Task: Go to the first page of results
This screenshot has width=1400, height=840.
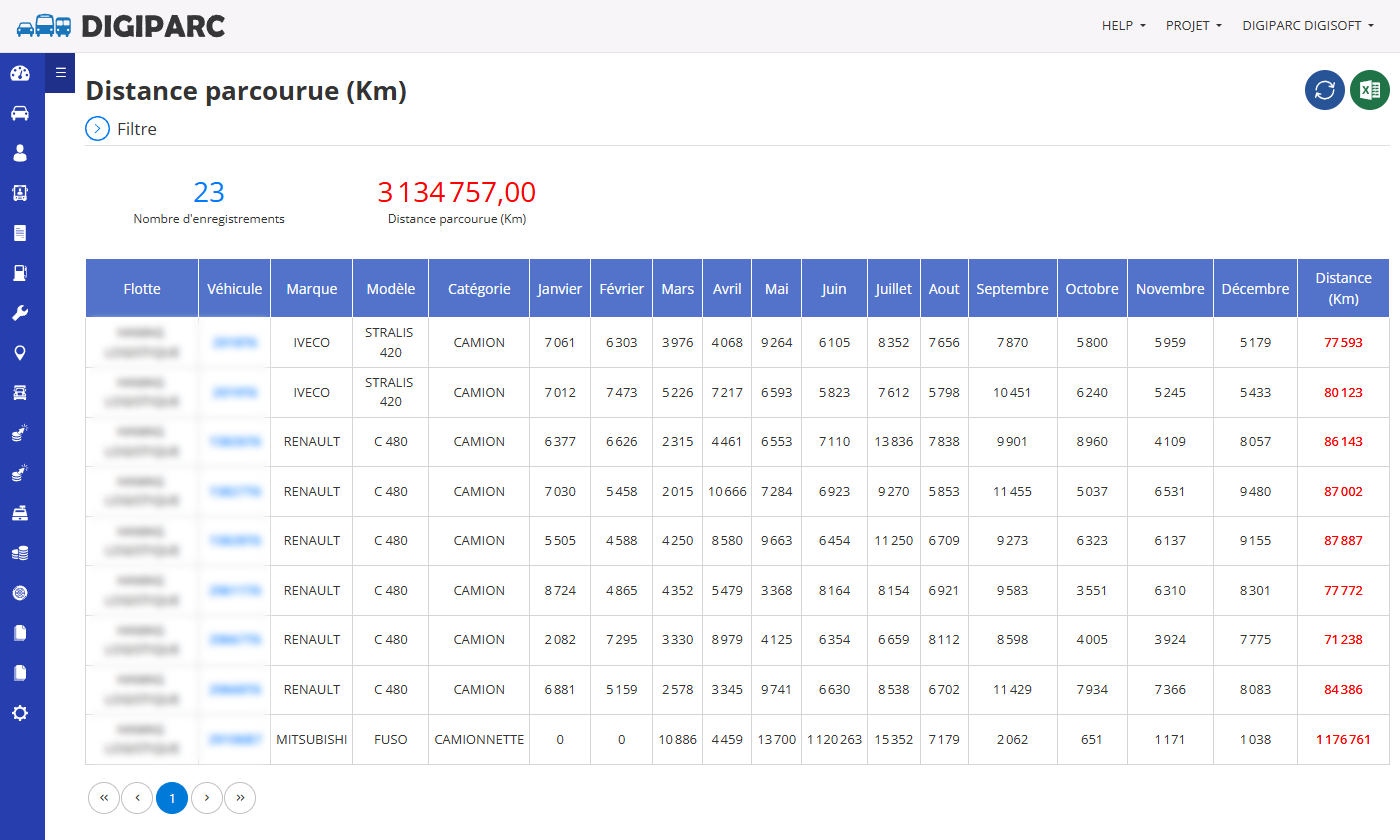Action: coord(104,798)
